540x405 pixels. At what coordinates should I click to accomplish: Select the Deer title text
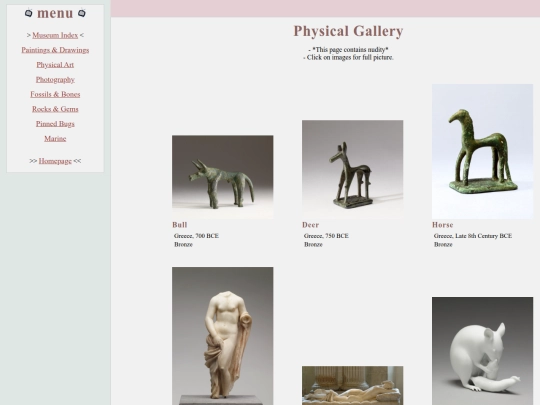[x=311, y=225]
